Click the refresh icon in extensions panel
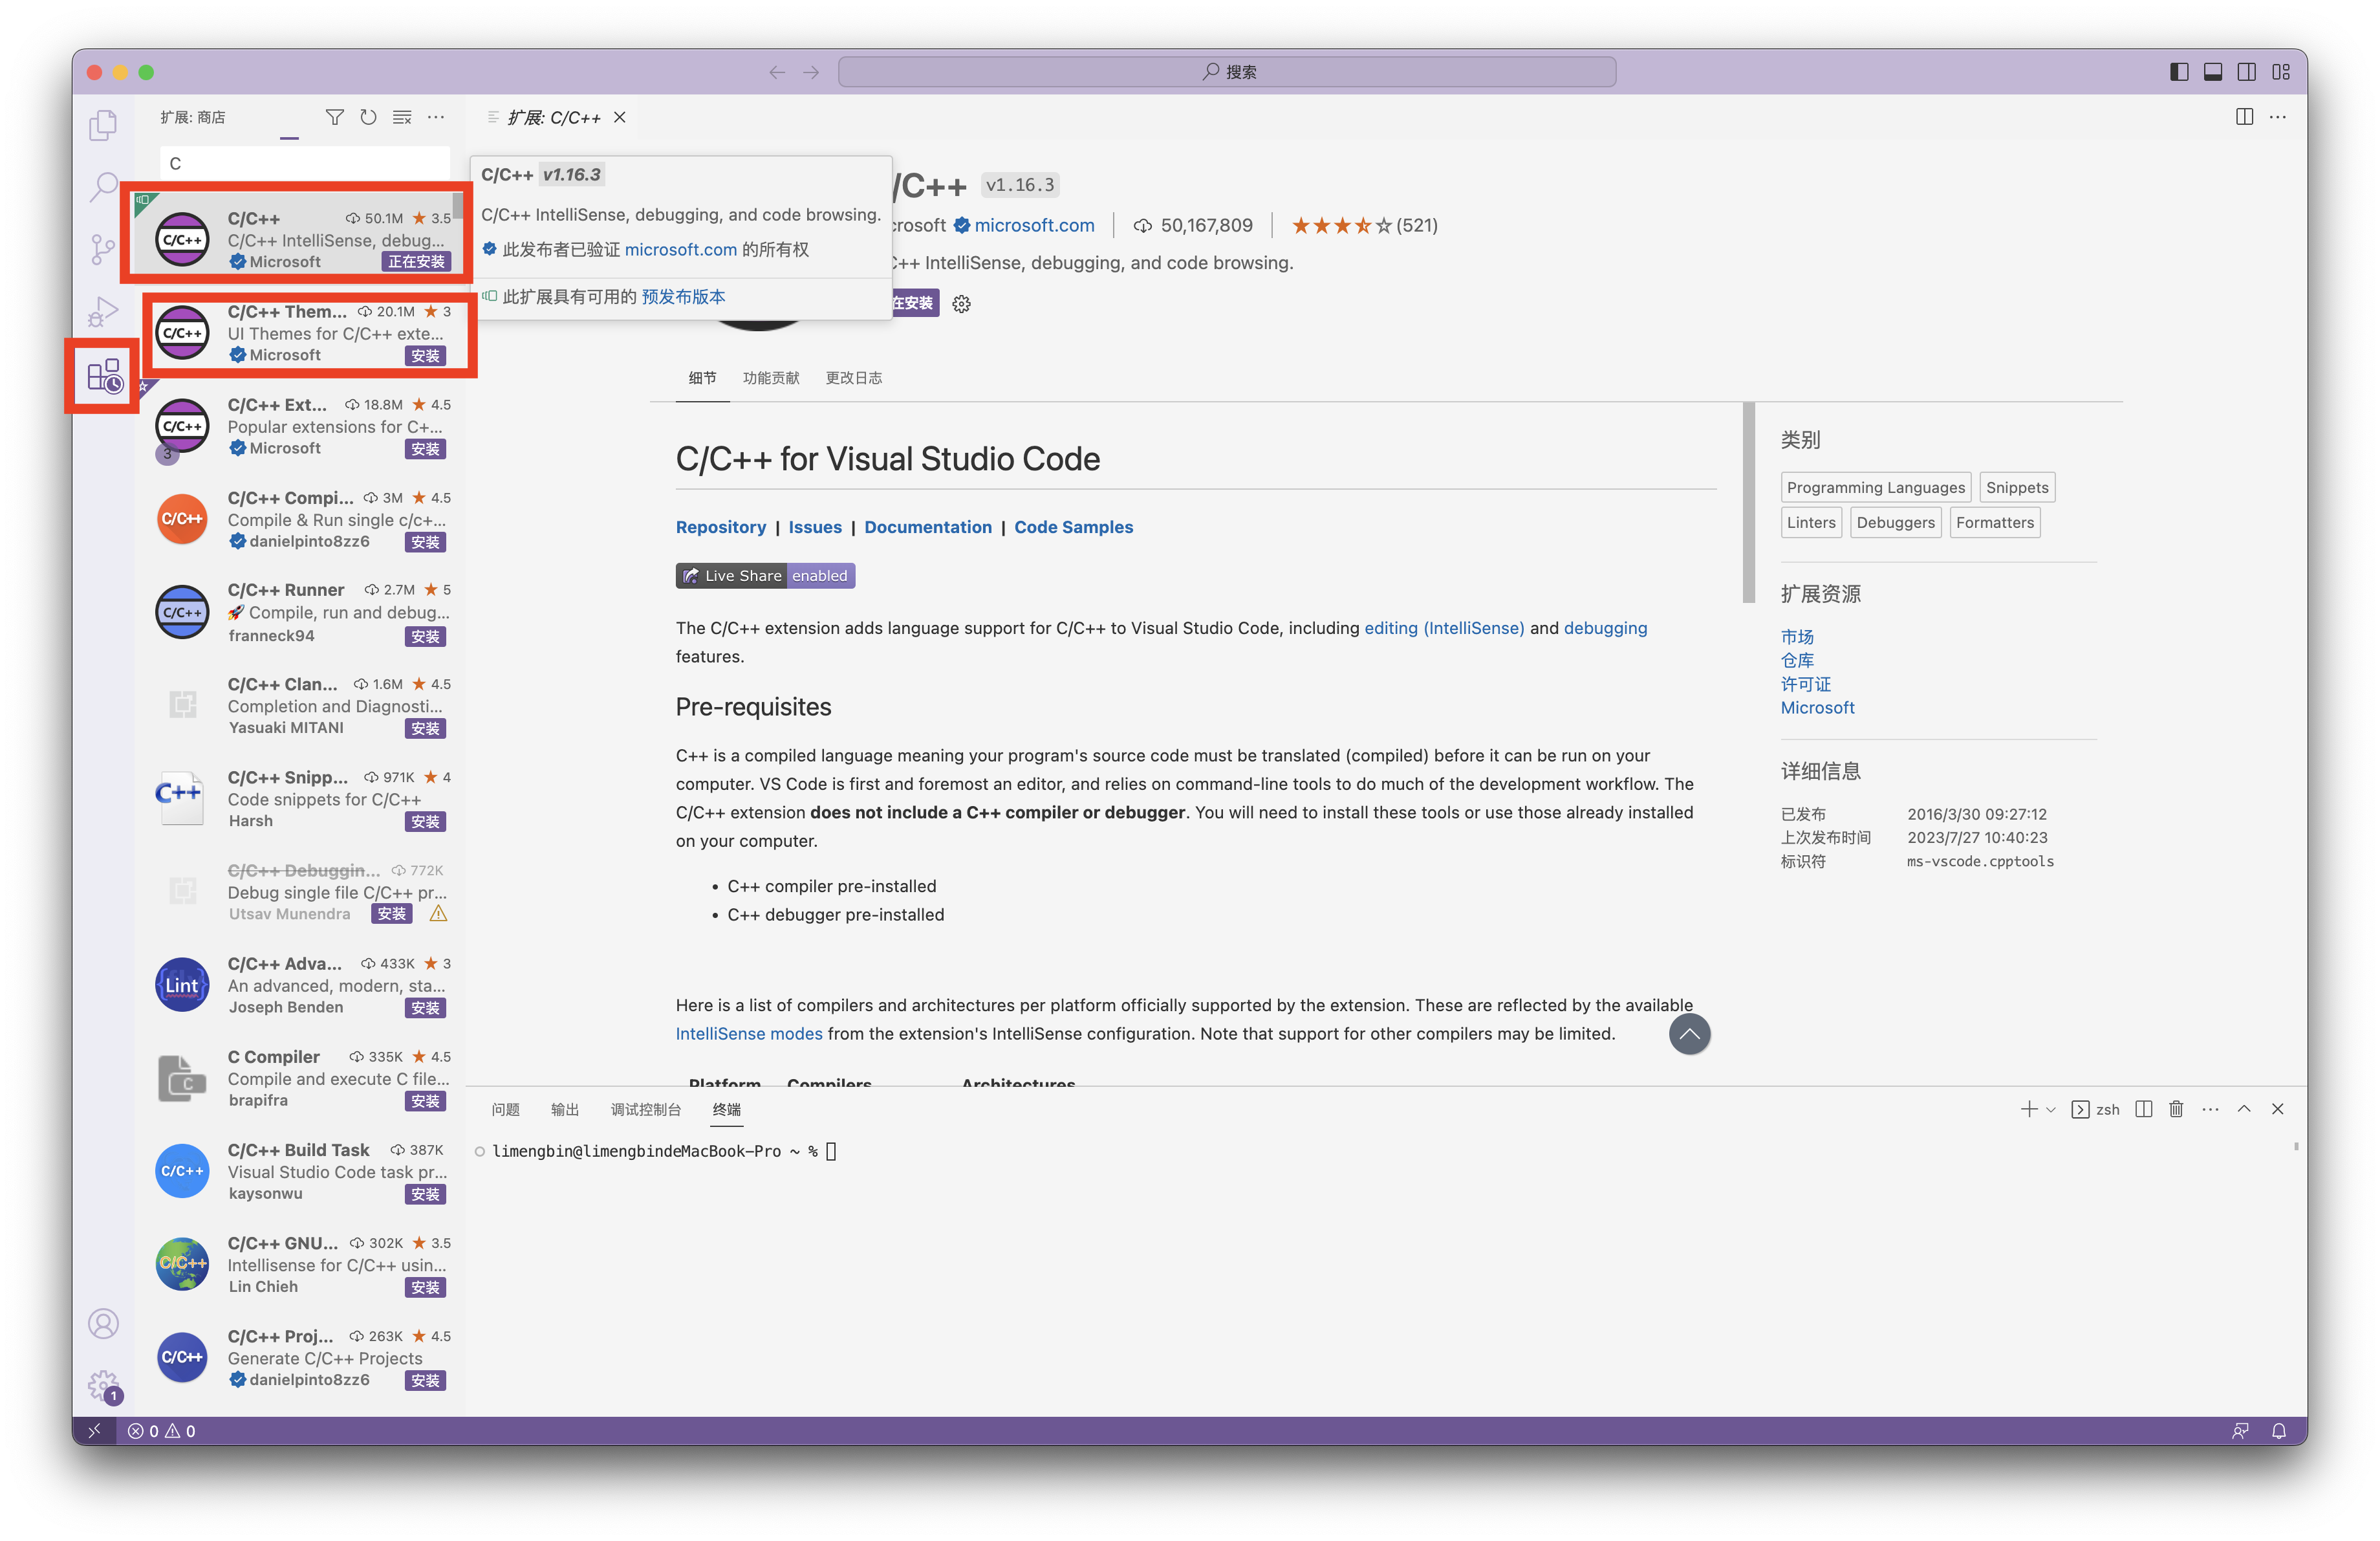Viewport: 2380px width, 1541px height. (x=368, y=116)
